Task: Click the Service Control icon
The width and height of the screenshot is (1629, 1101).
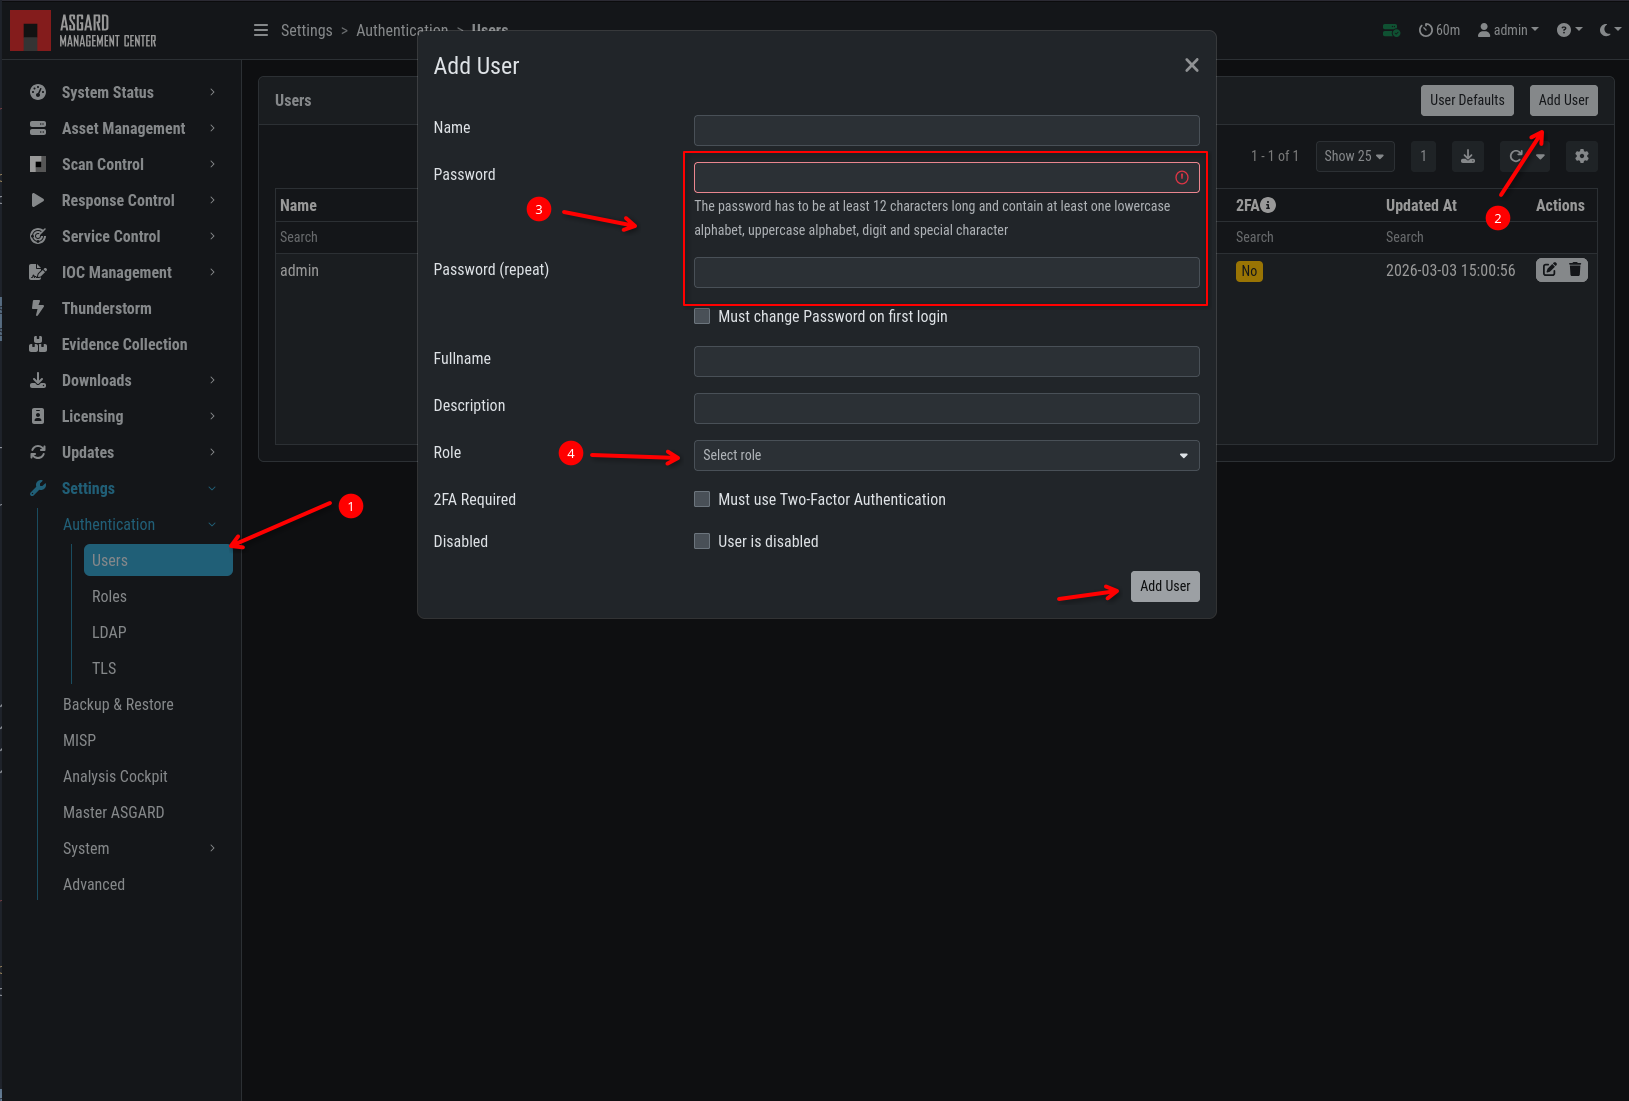Action: coord(38,236)
